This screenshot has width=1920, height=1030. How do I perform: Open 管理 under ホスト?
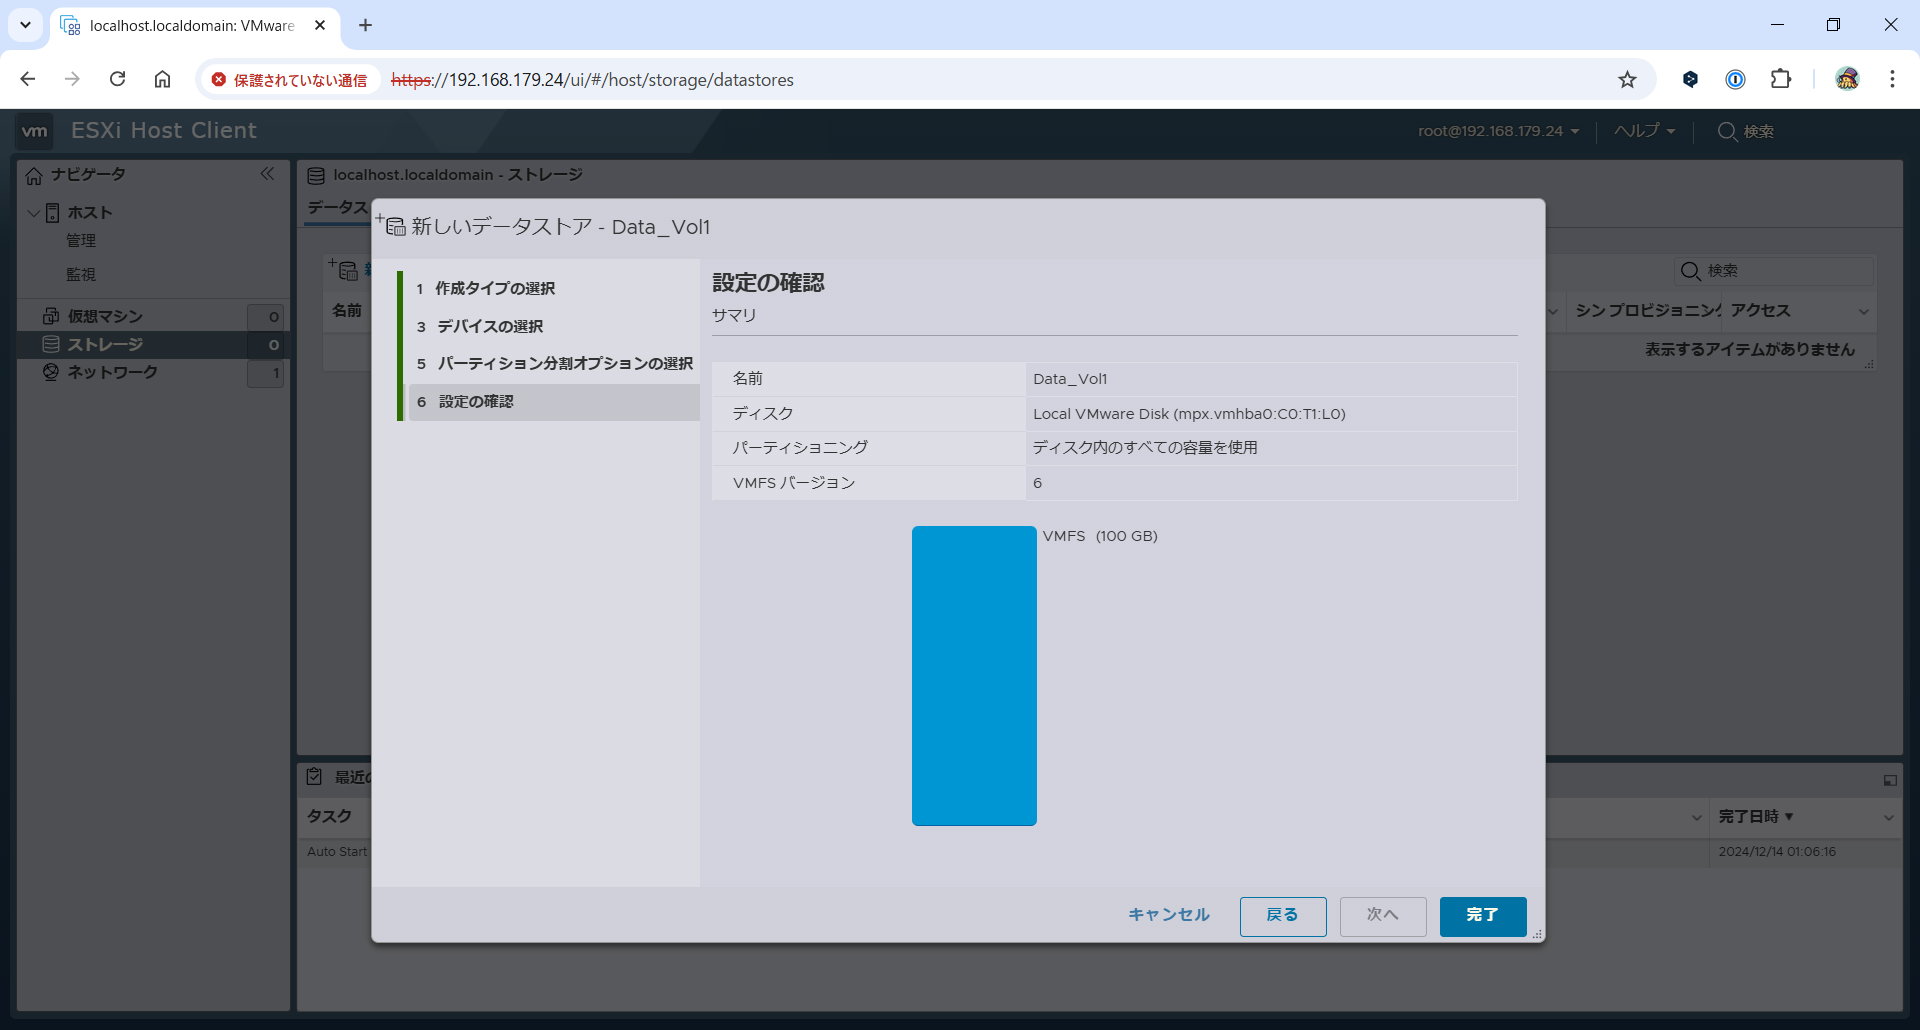(81, 241)
